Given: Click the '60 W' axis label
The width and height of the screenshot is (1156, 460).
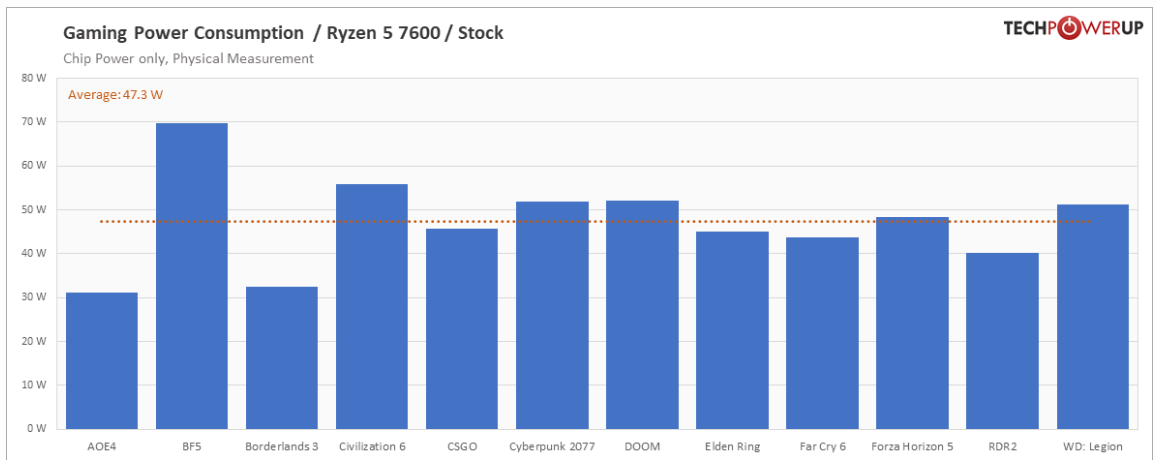Looking at the screenshot, I should pos(34,166).
